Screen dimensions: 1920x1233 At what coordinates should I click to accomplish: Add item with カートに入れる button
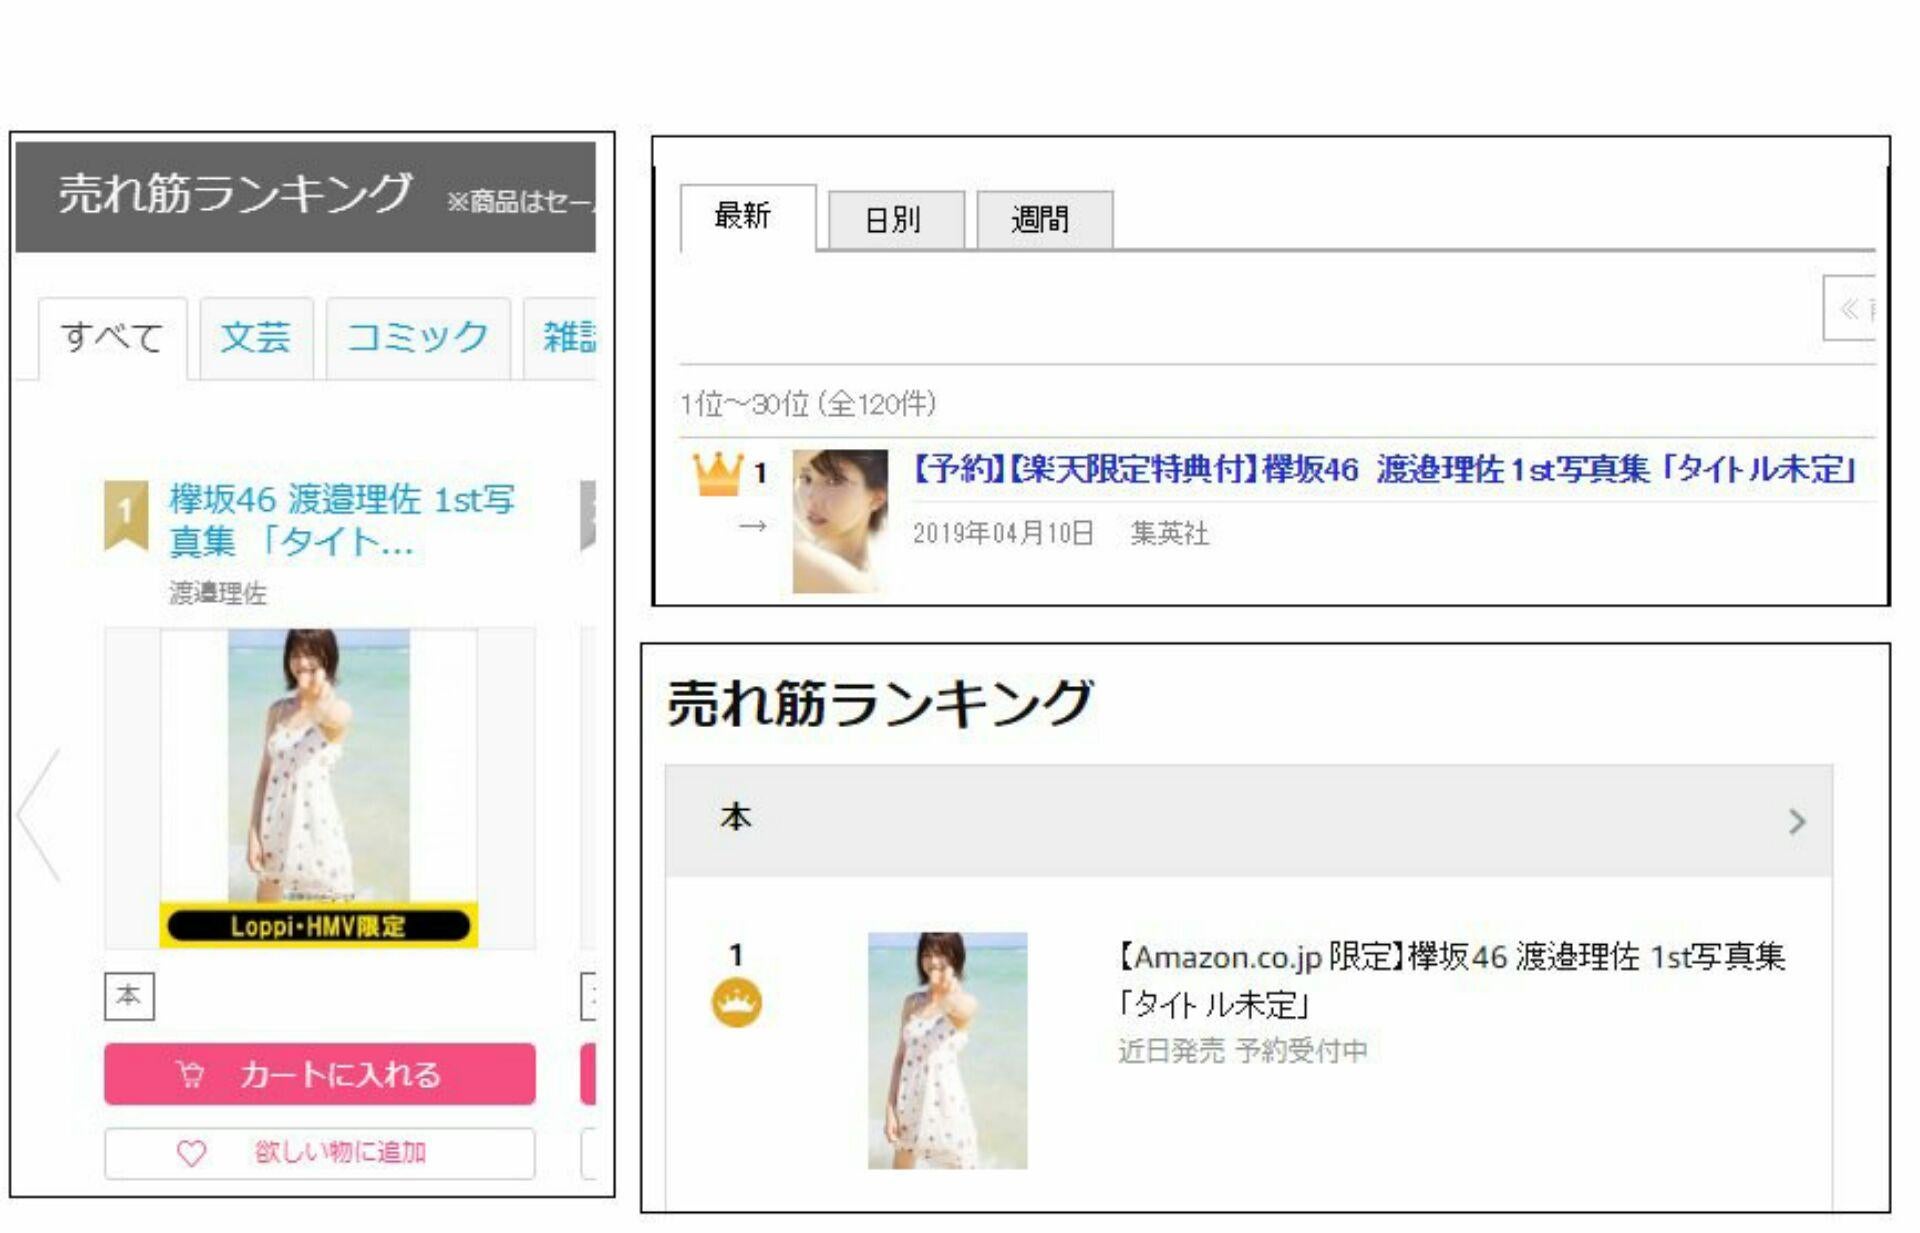pyautogui.click(x=319, y=1074)
